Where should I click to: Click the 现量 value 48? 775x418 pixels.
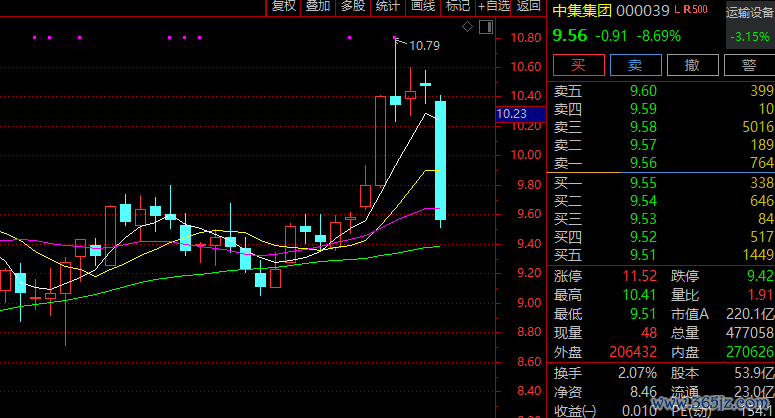[x=649, y=333]
